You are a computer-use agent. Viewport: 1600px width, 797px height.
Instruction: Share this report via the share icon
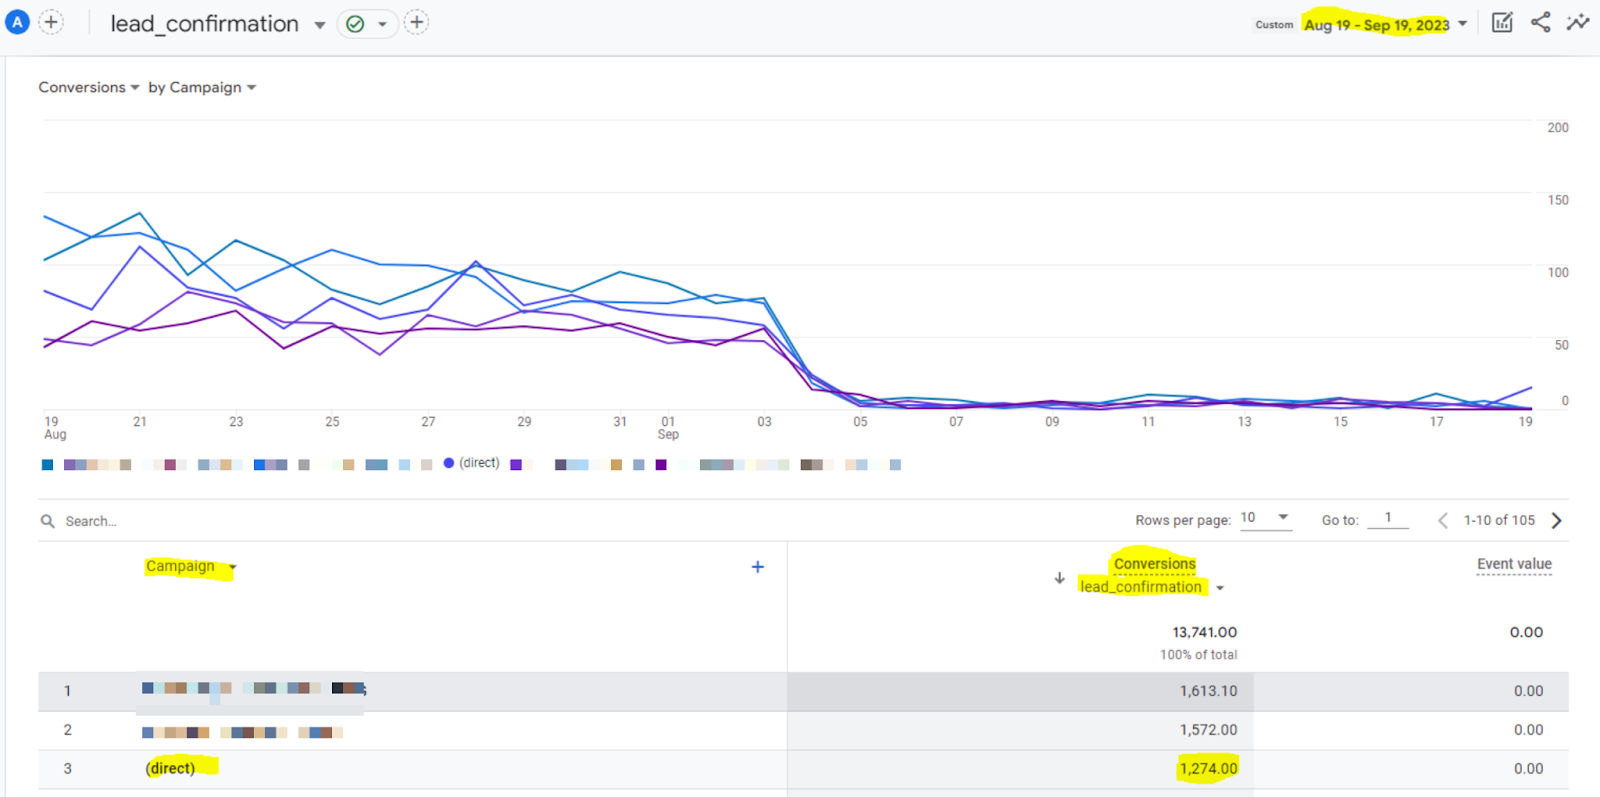(x=1541, y=22)
